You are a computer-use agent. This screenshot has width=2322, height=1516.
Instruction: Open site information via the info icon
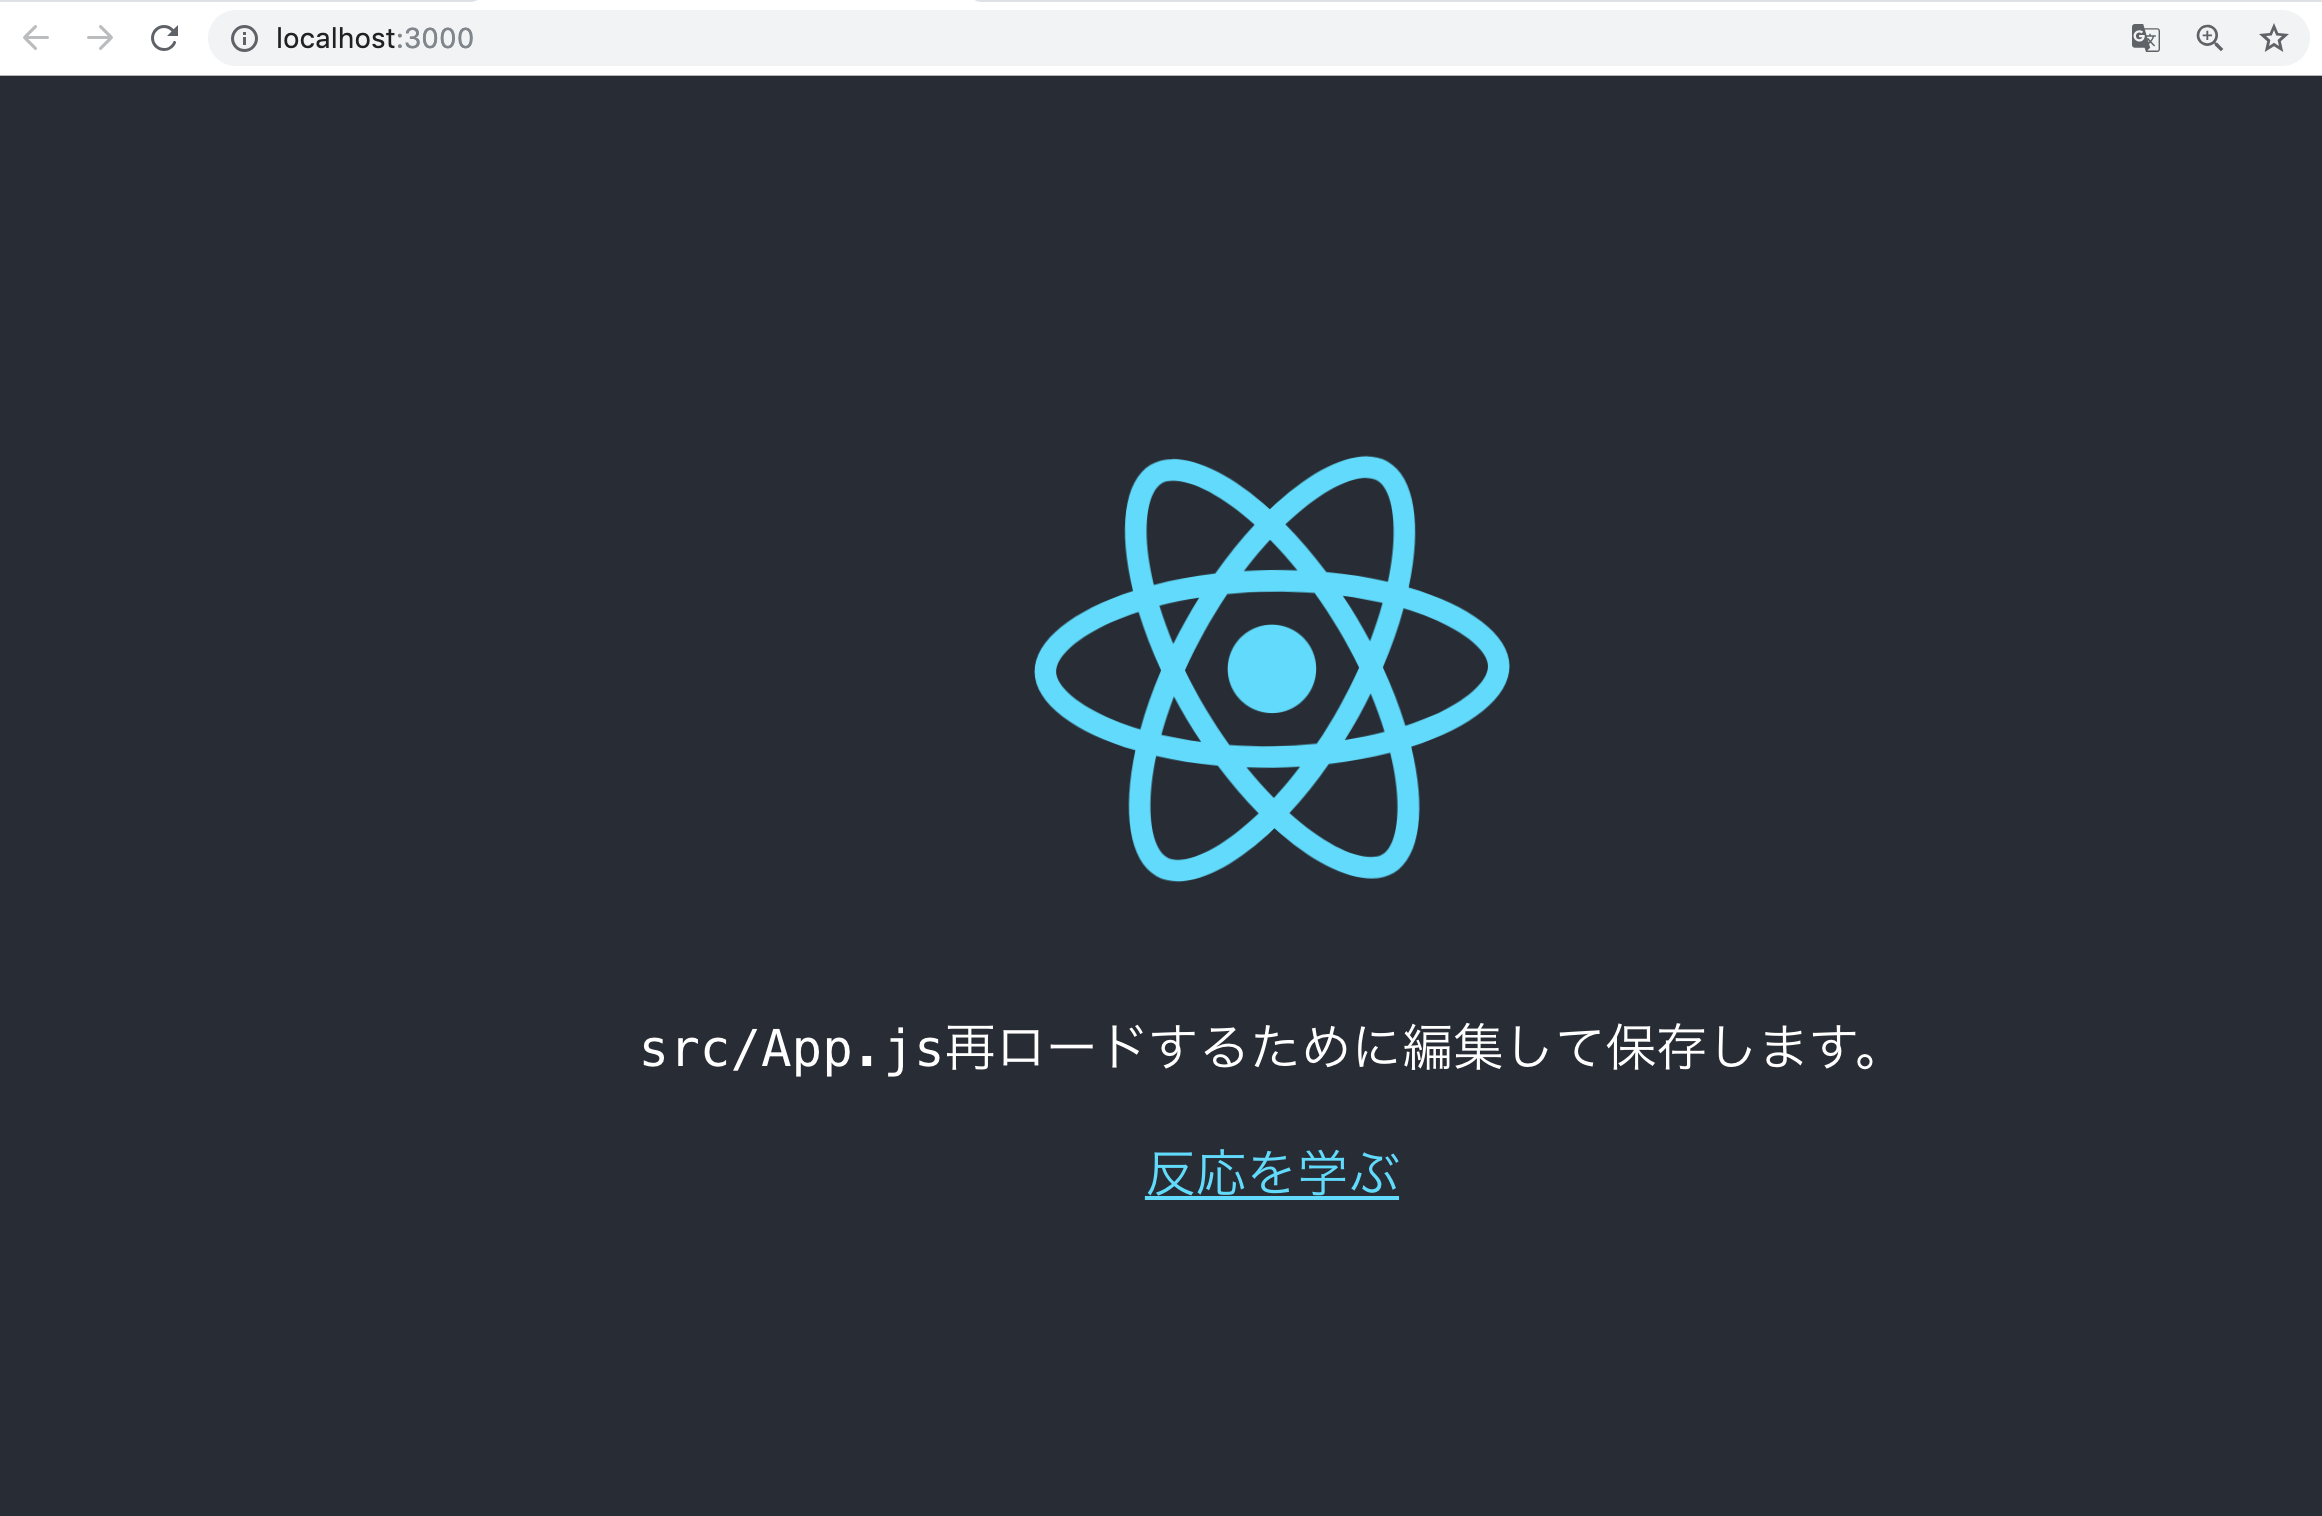245,38
